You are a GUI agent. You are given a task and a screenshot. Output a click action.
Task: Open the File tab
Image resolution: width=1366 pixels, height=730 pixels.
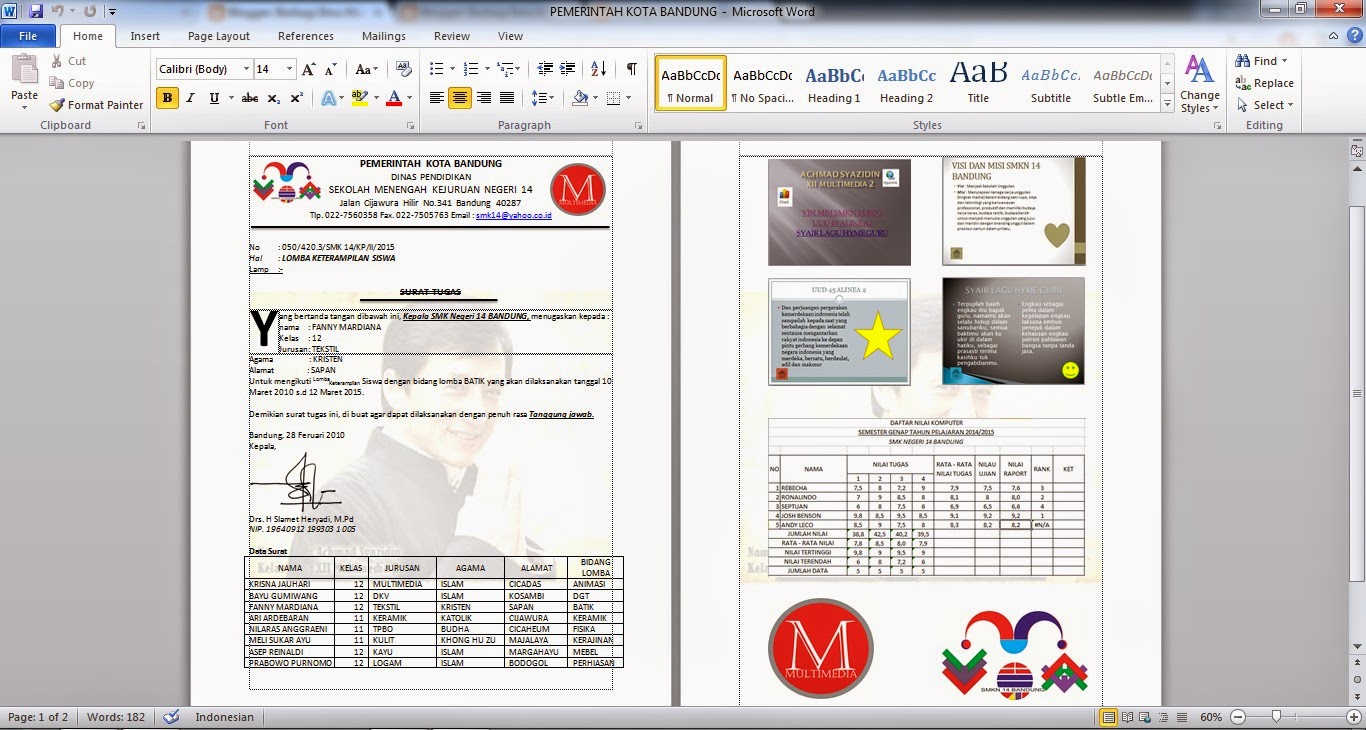pos(28,36)
